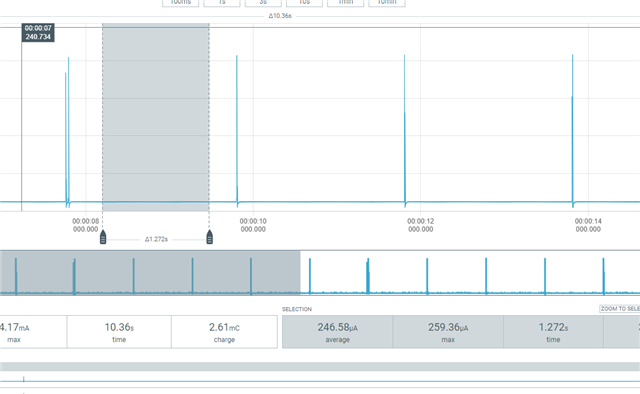640x394 pixels.
Task: Click the current spike near 00:00:10
Action: coord(237,129)
